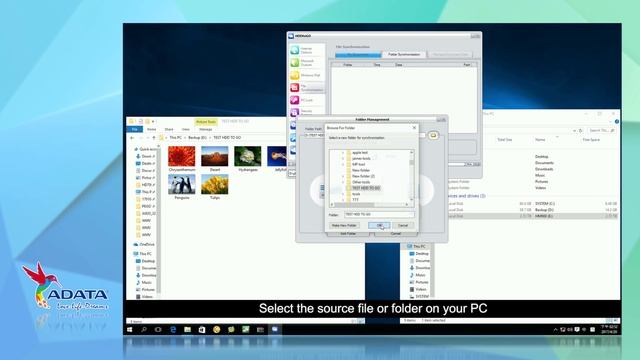Close the Browse For Folder dialog
The image size is (640, 360).
click(x=414, y=128)
